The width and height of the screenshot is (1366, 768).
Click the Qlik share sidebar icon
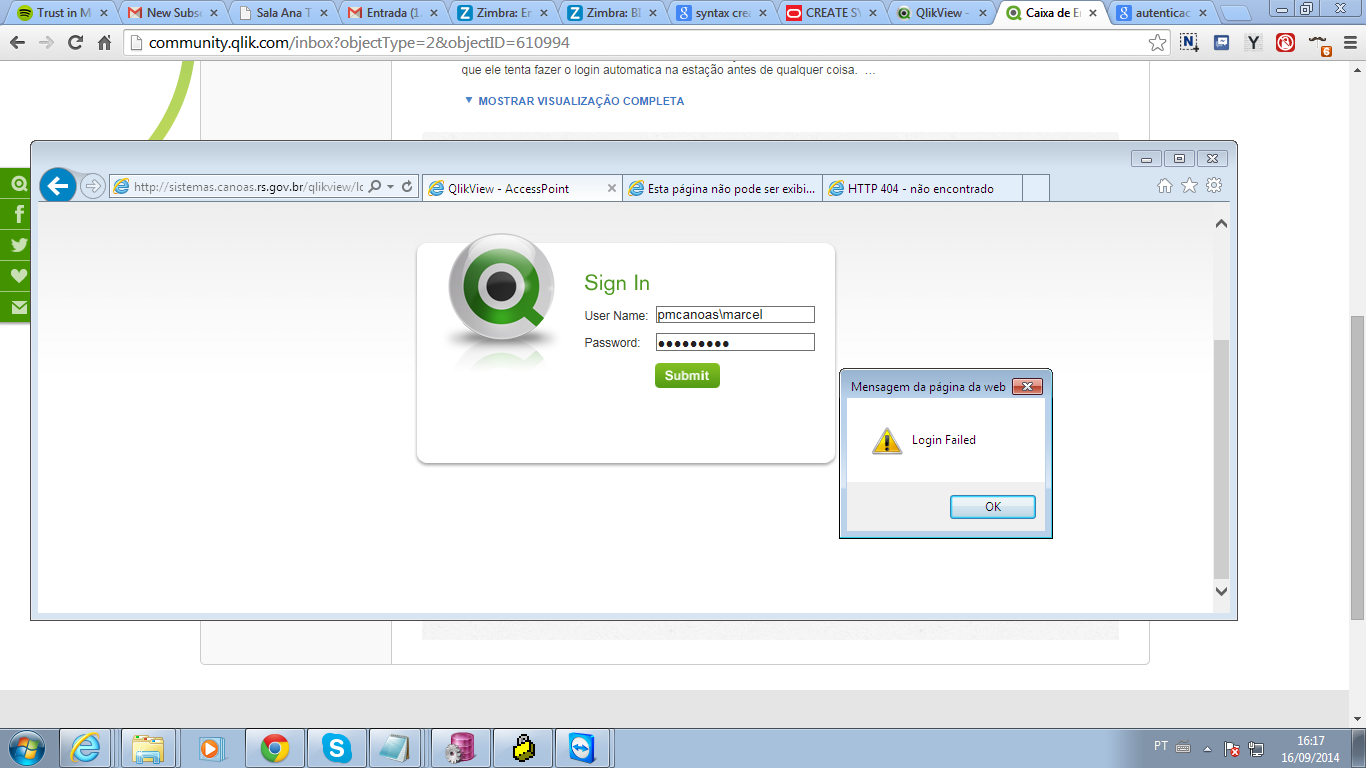click(x=18, y=183)
